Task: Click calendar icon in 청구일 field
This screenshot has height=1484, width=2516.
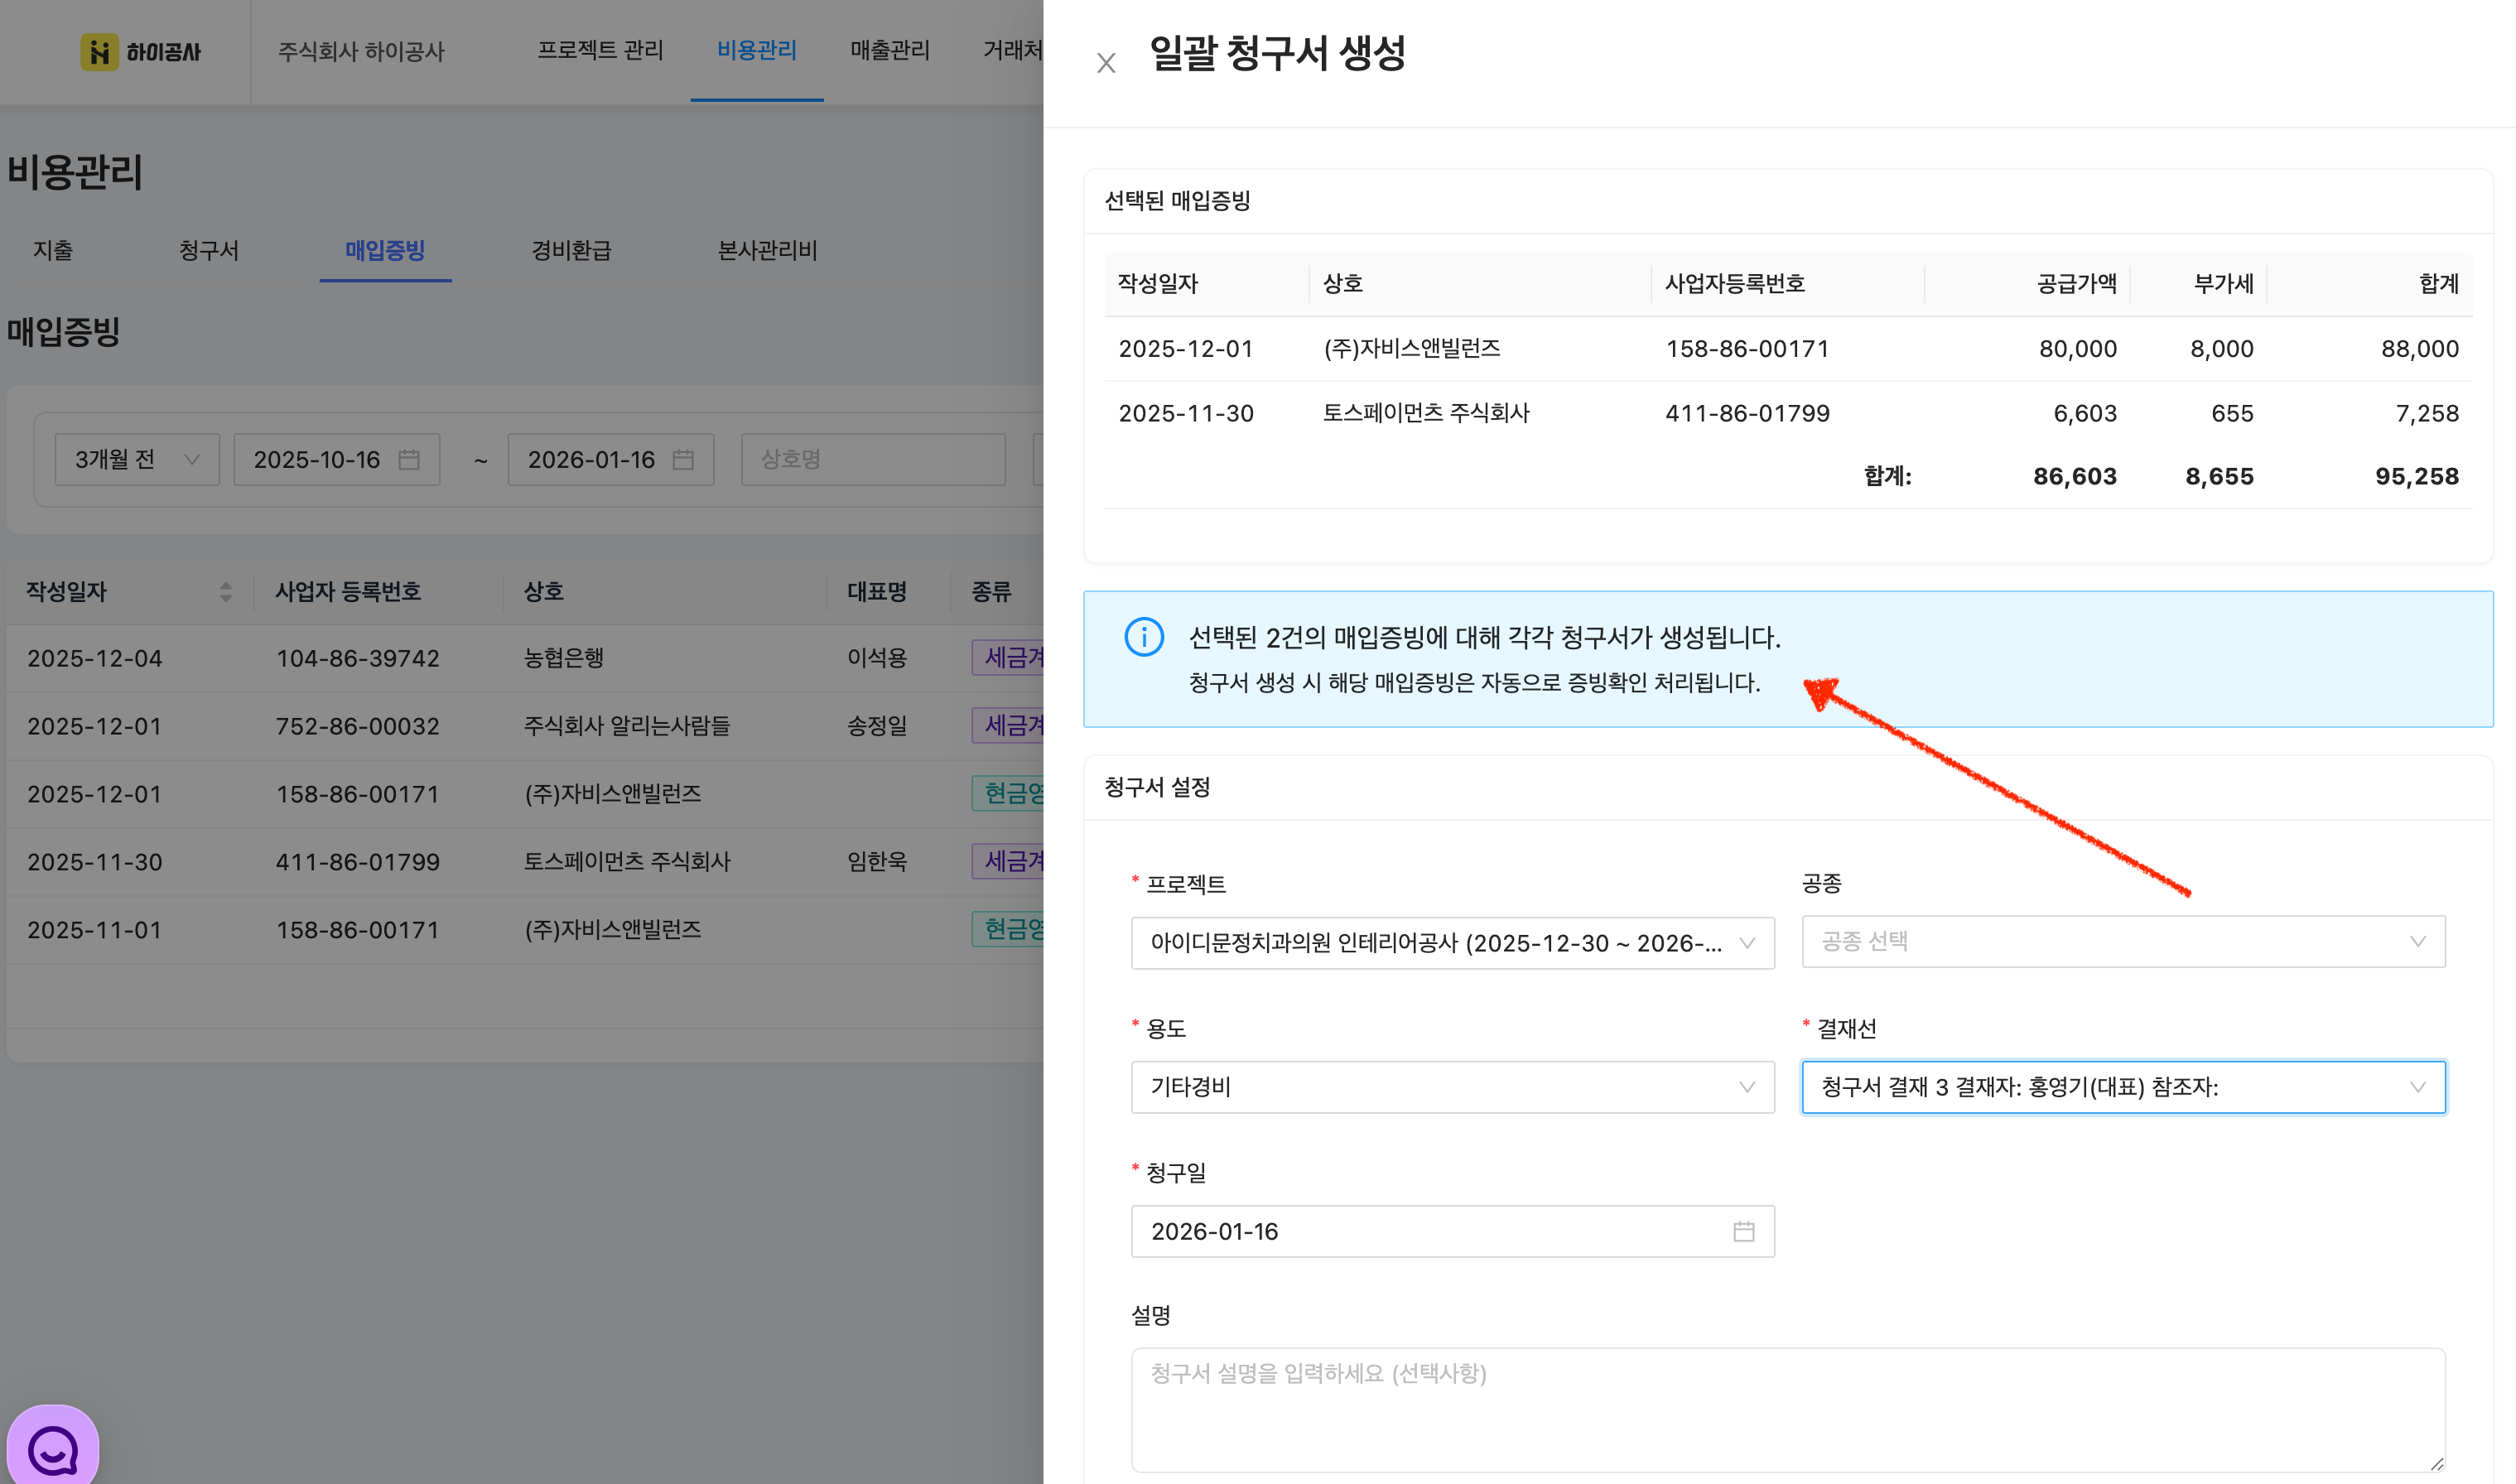Action: pyautogui.click(x=1743, y=1231)
